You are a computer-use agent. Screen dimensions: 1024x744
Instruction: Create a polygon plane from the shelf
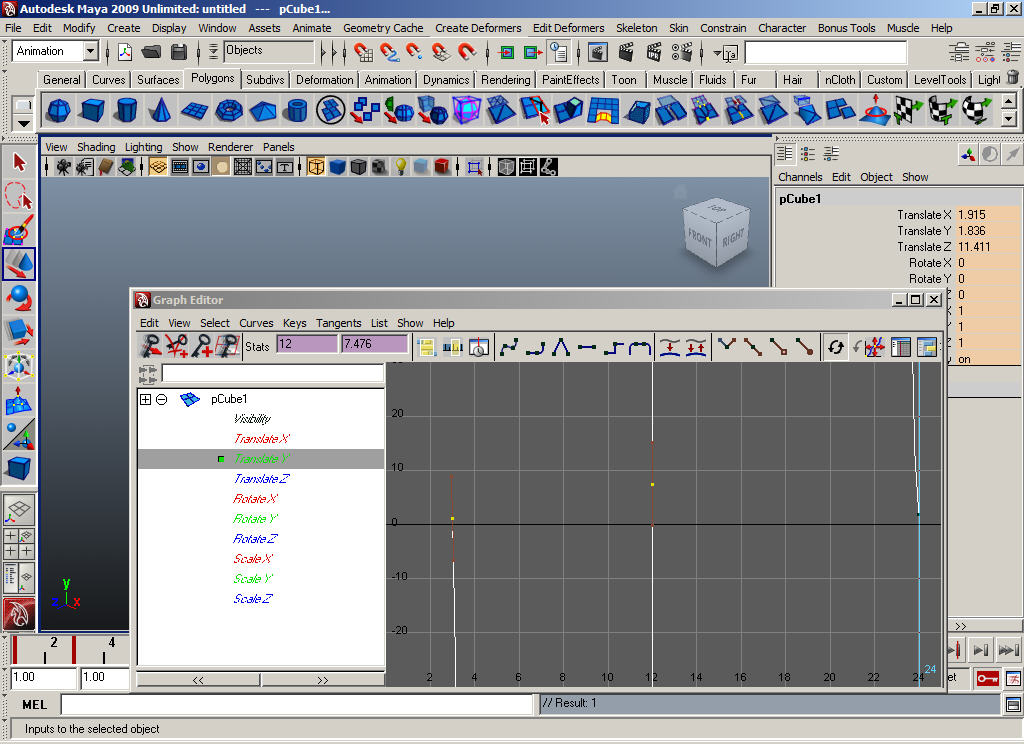pos(194,110)
